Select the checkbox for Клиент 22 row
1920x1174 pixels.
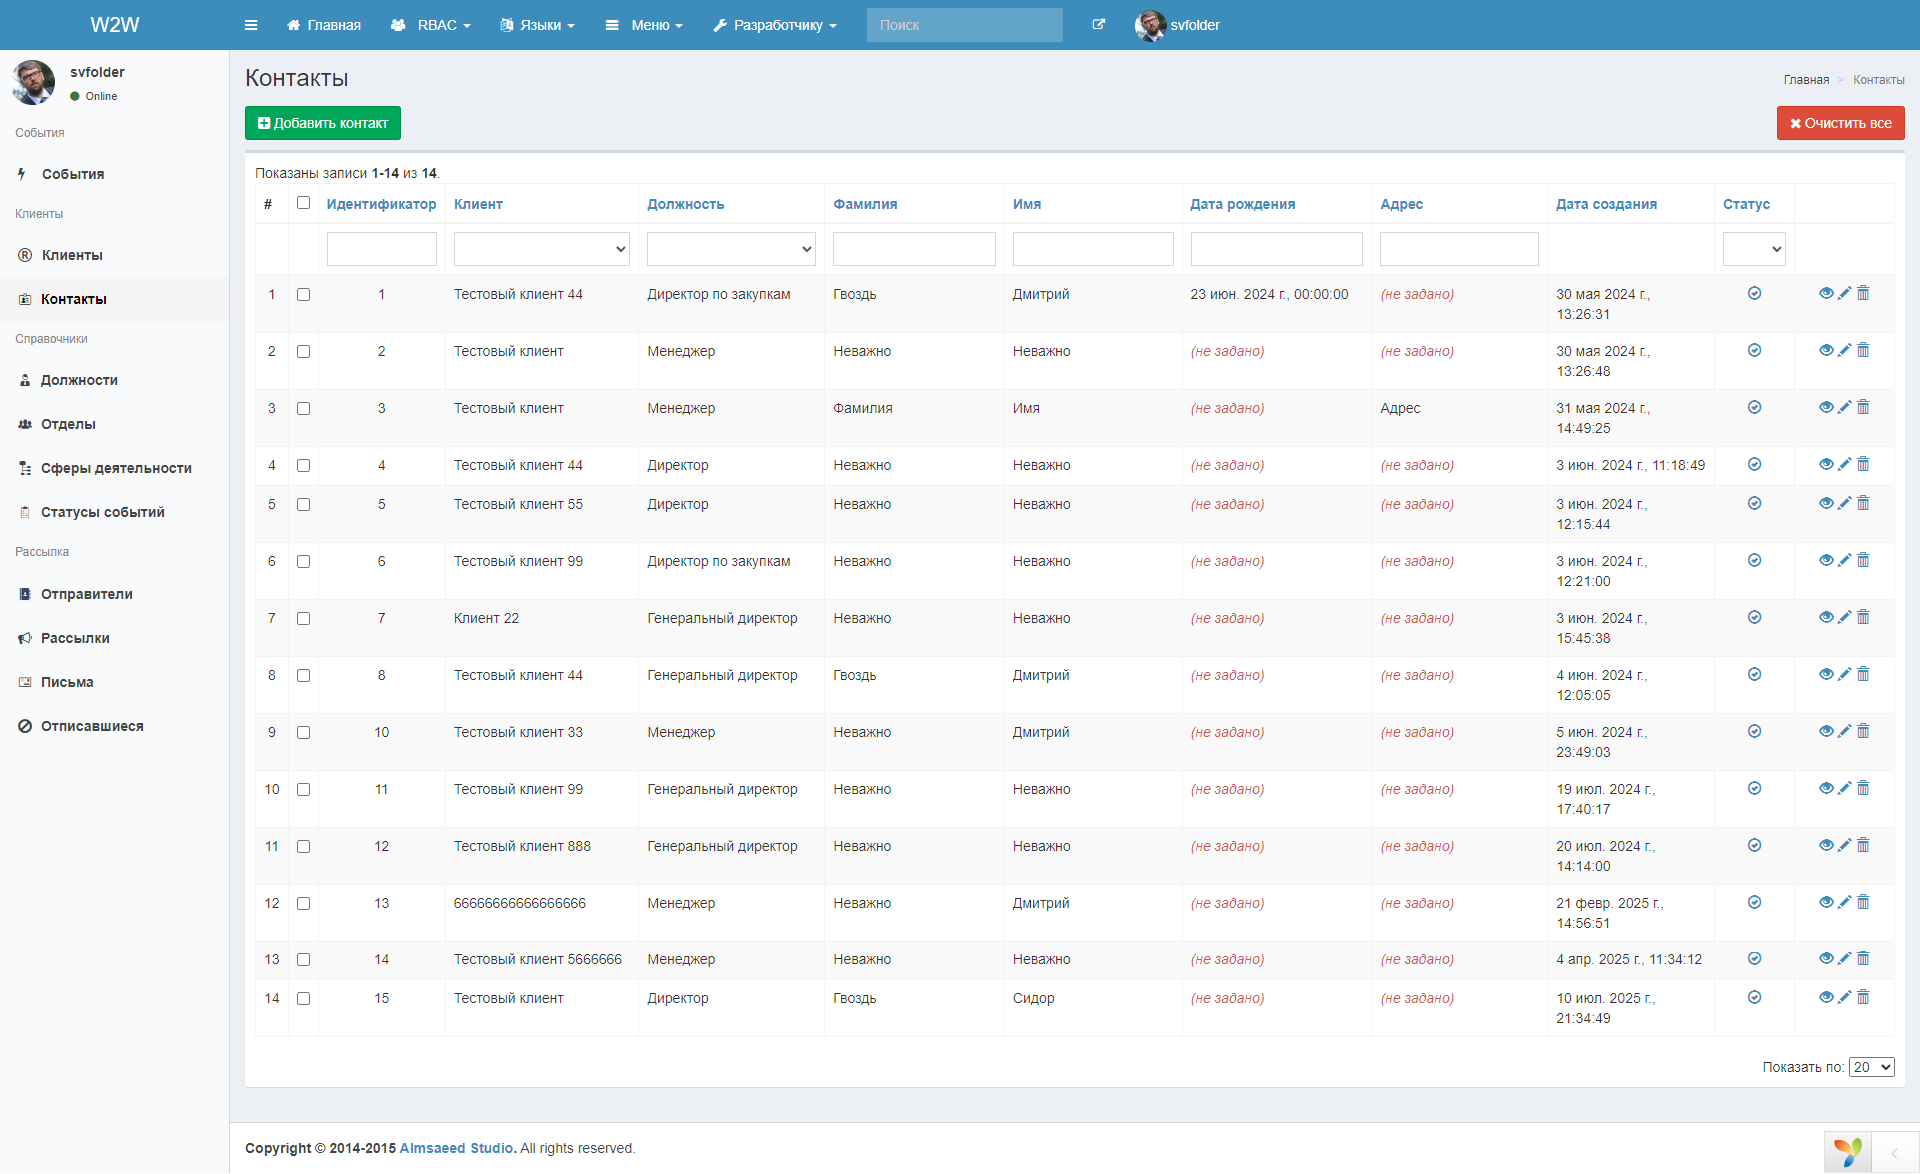pos(303,619)
